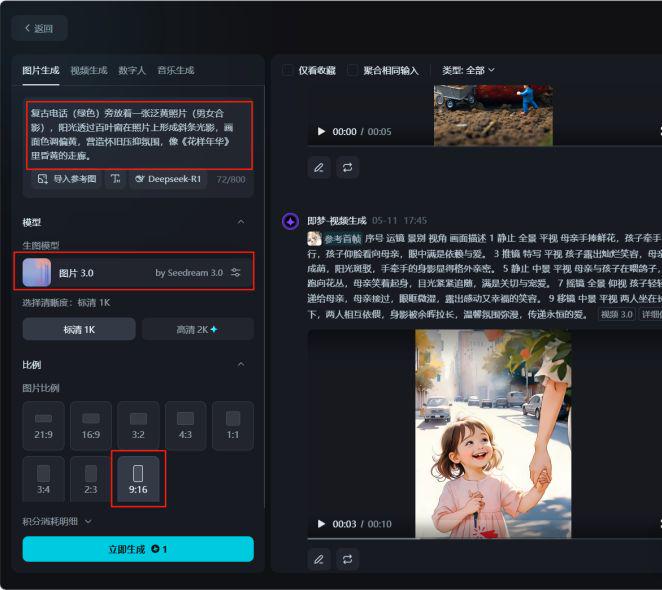Open the text T icon tool
This screenshot has height=590, width=662.
coord(115,179)
